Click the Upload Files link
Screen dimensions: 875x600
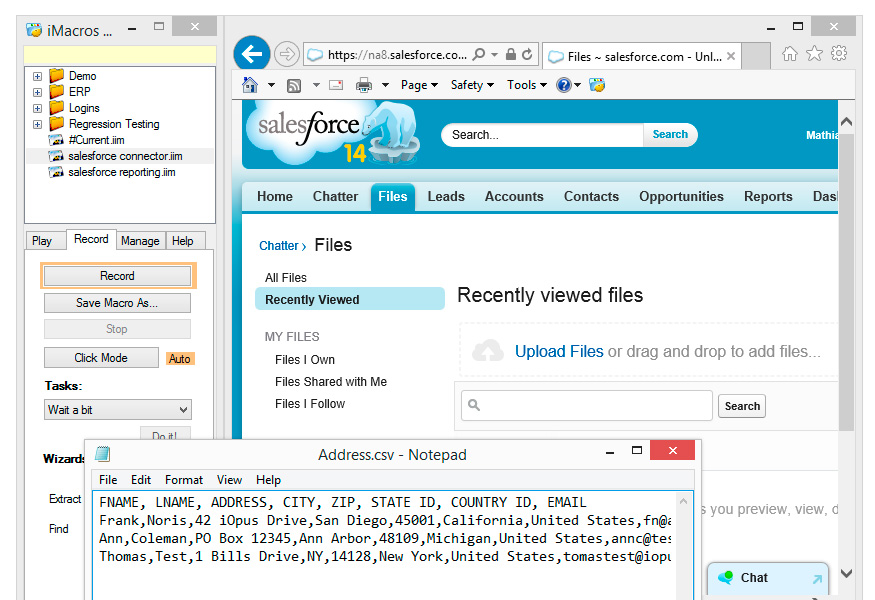(559, 351)
